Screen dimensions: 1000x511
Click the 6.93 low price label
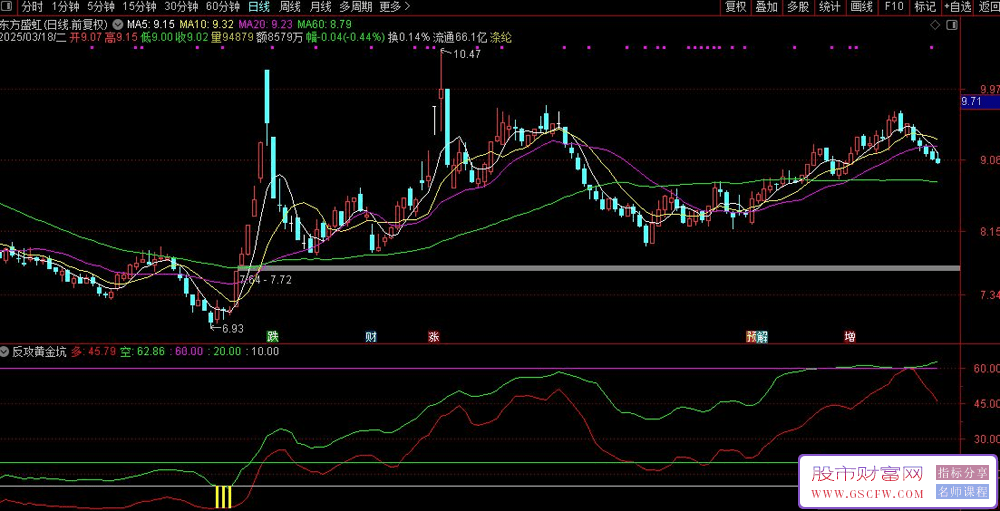pyautogui.click(x=233, y=329)
